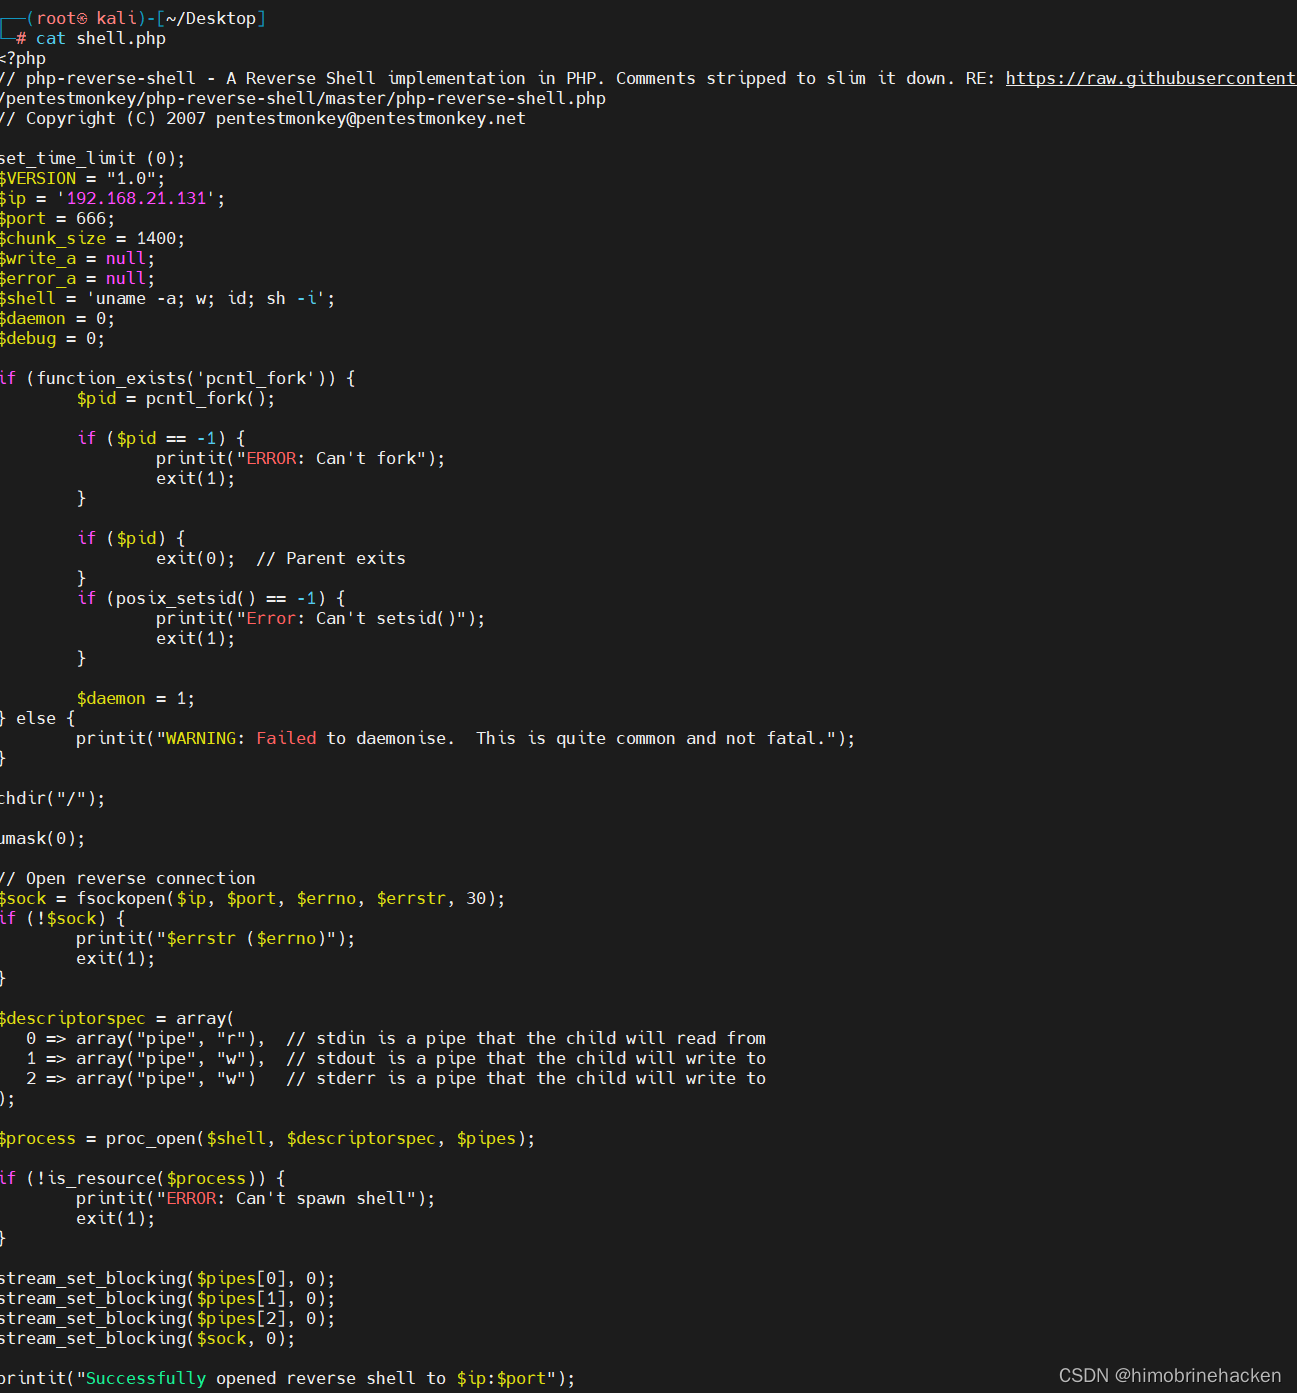Click the '$pid = pcntl_fork();' line
This screenshot has height=1393, width=1297.
point(175,398)
